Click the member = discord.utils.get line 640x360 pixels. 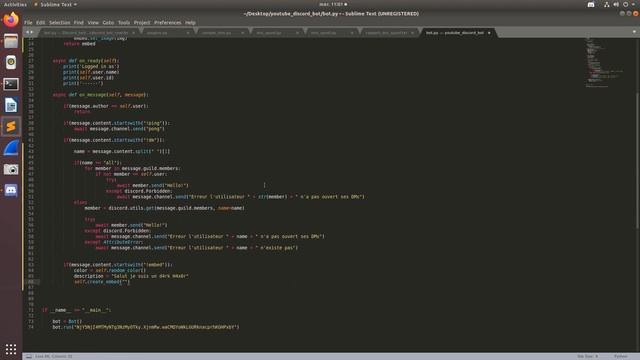click(164, 208)
